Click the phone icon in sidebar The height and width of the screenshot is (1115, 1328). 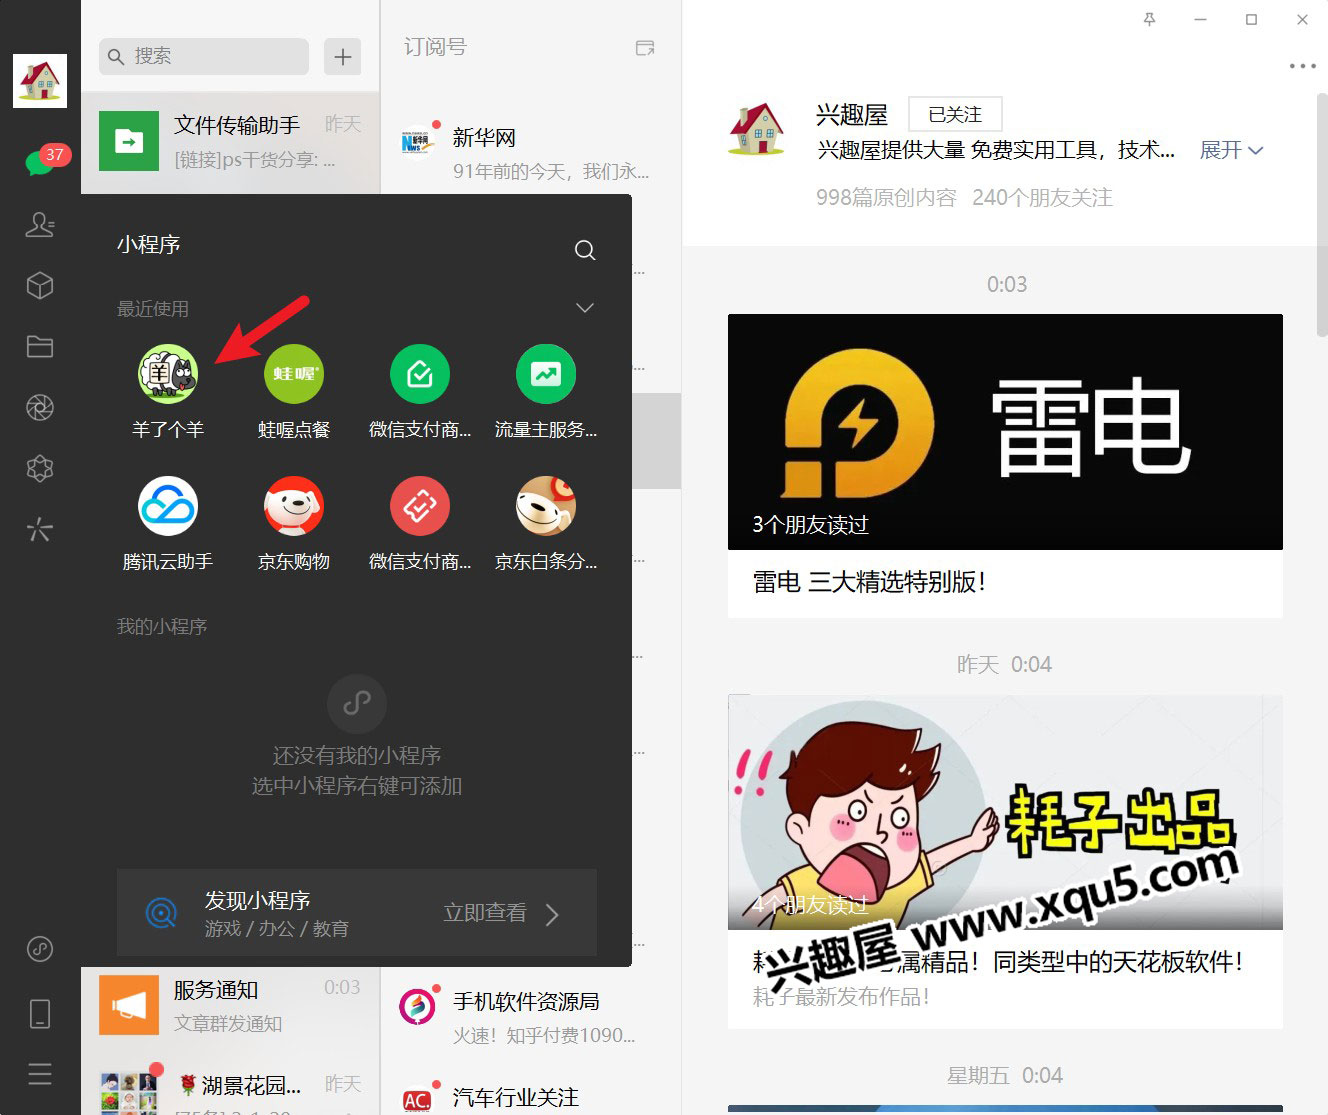click(40, 1013)
